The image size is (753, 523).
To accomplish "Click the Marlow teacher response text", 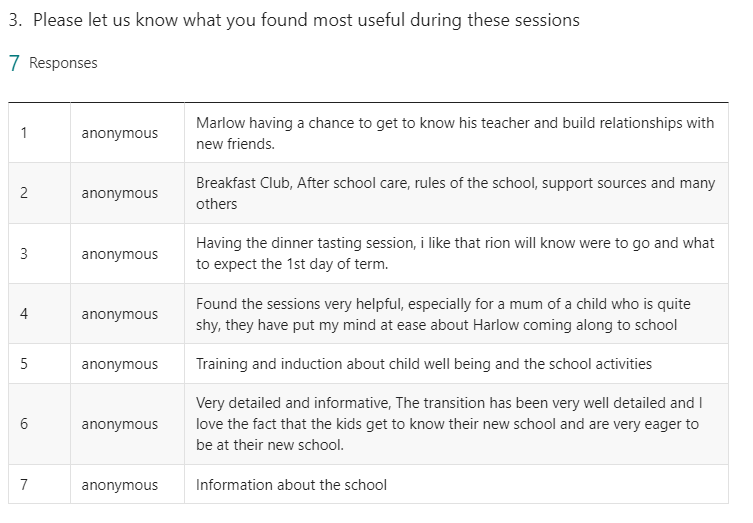I will point(455,133).
